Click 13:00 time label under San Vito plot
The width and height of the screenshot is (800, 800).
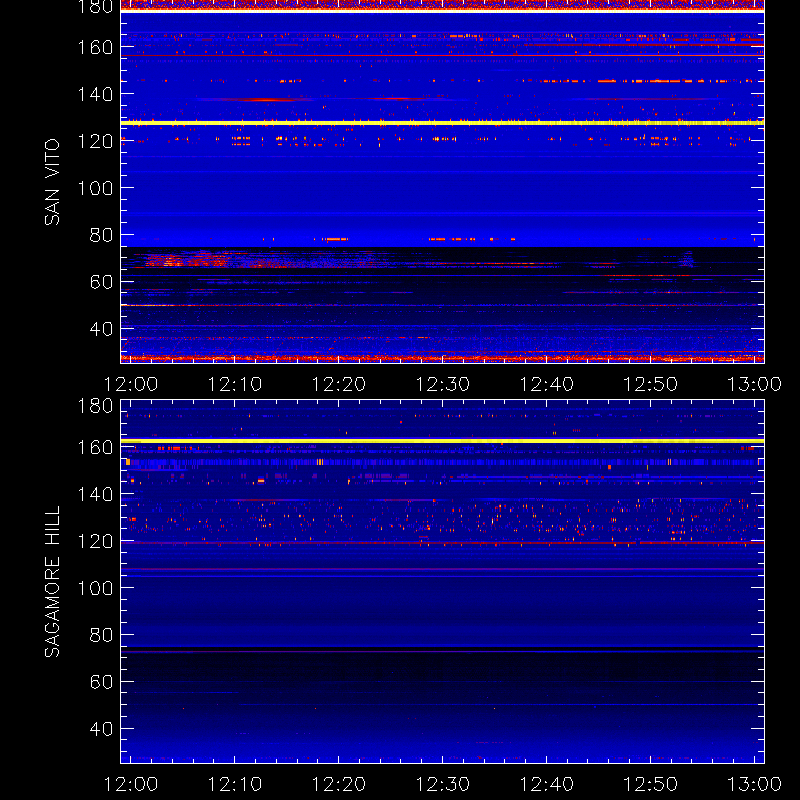(754, 384)
